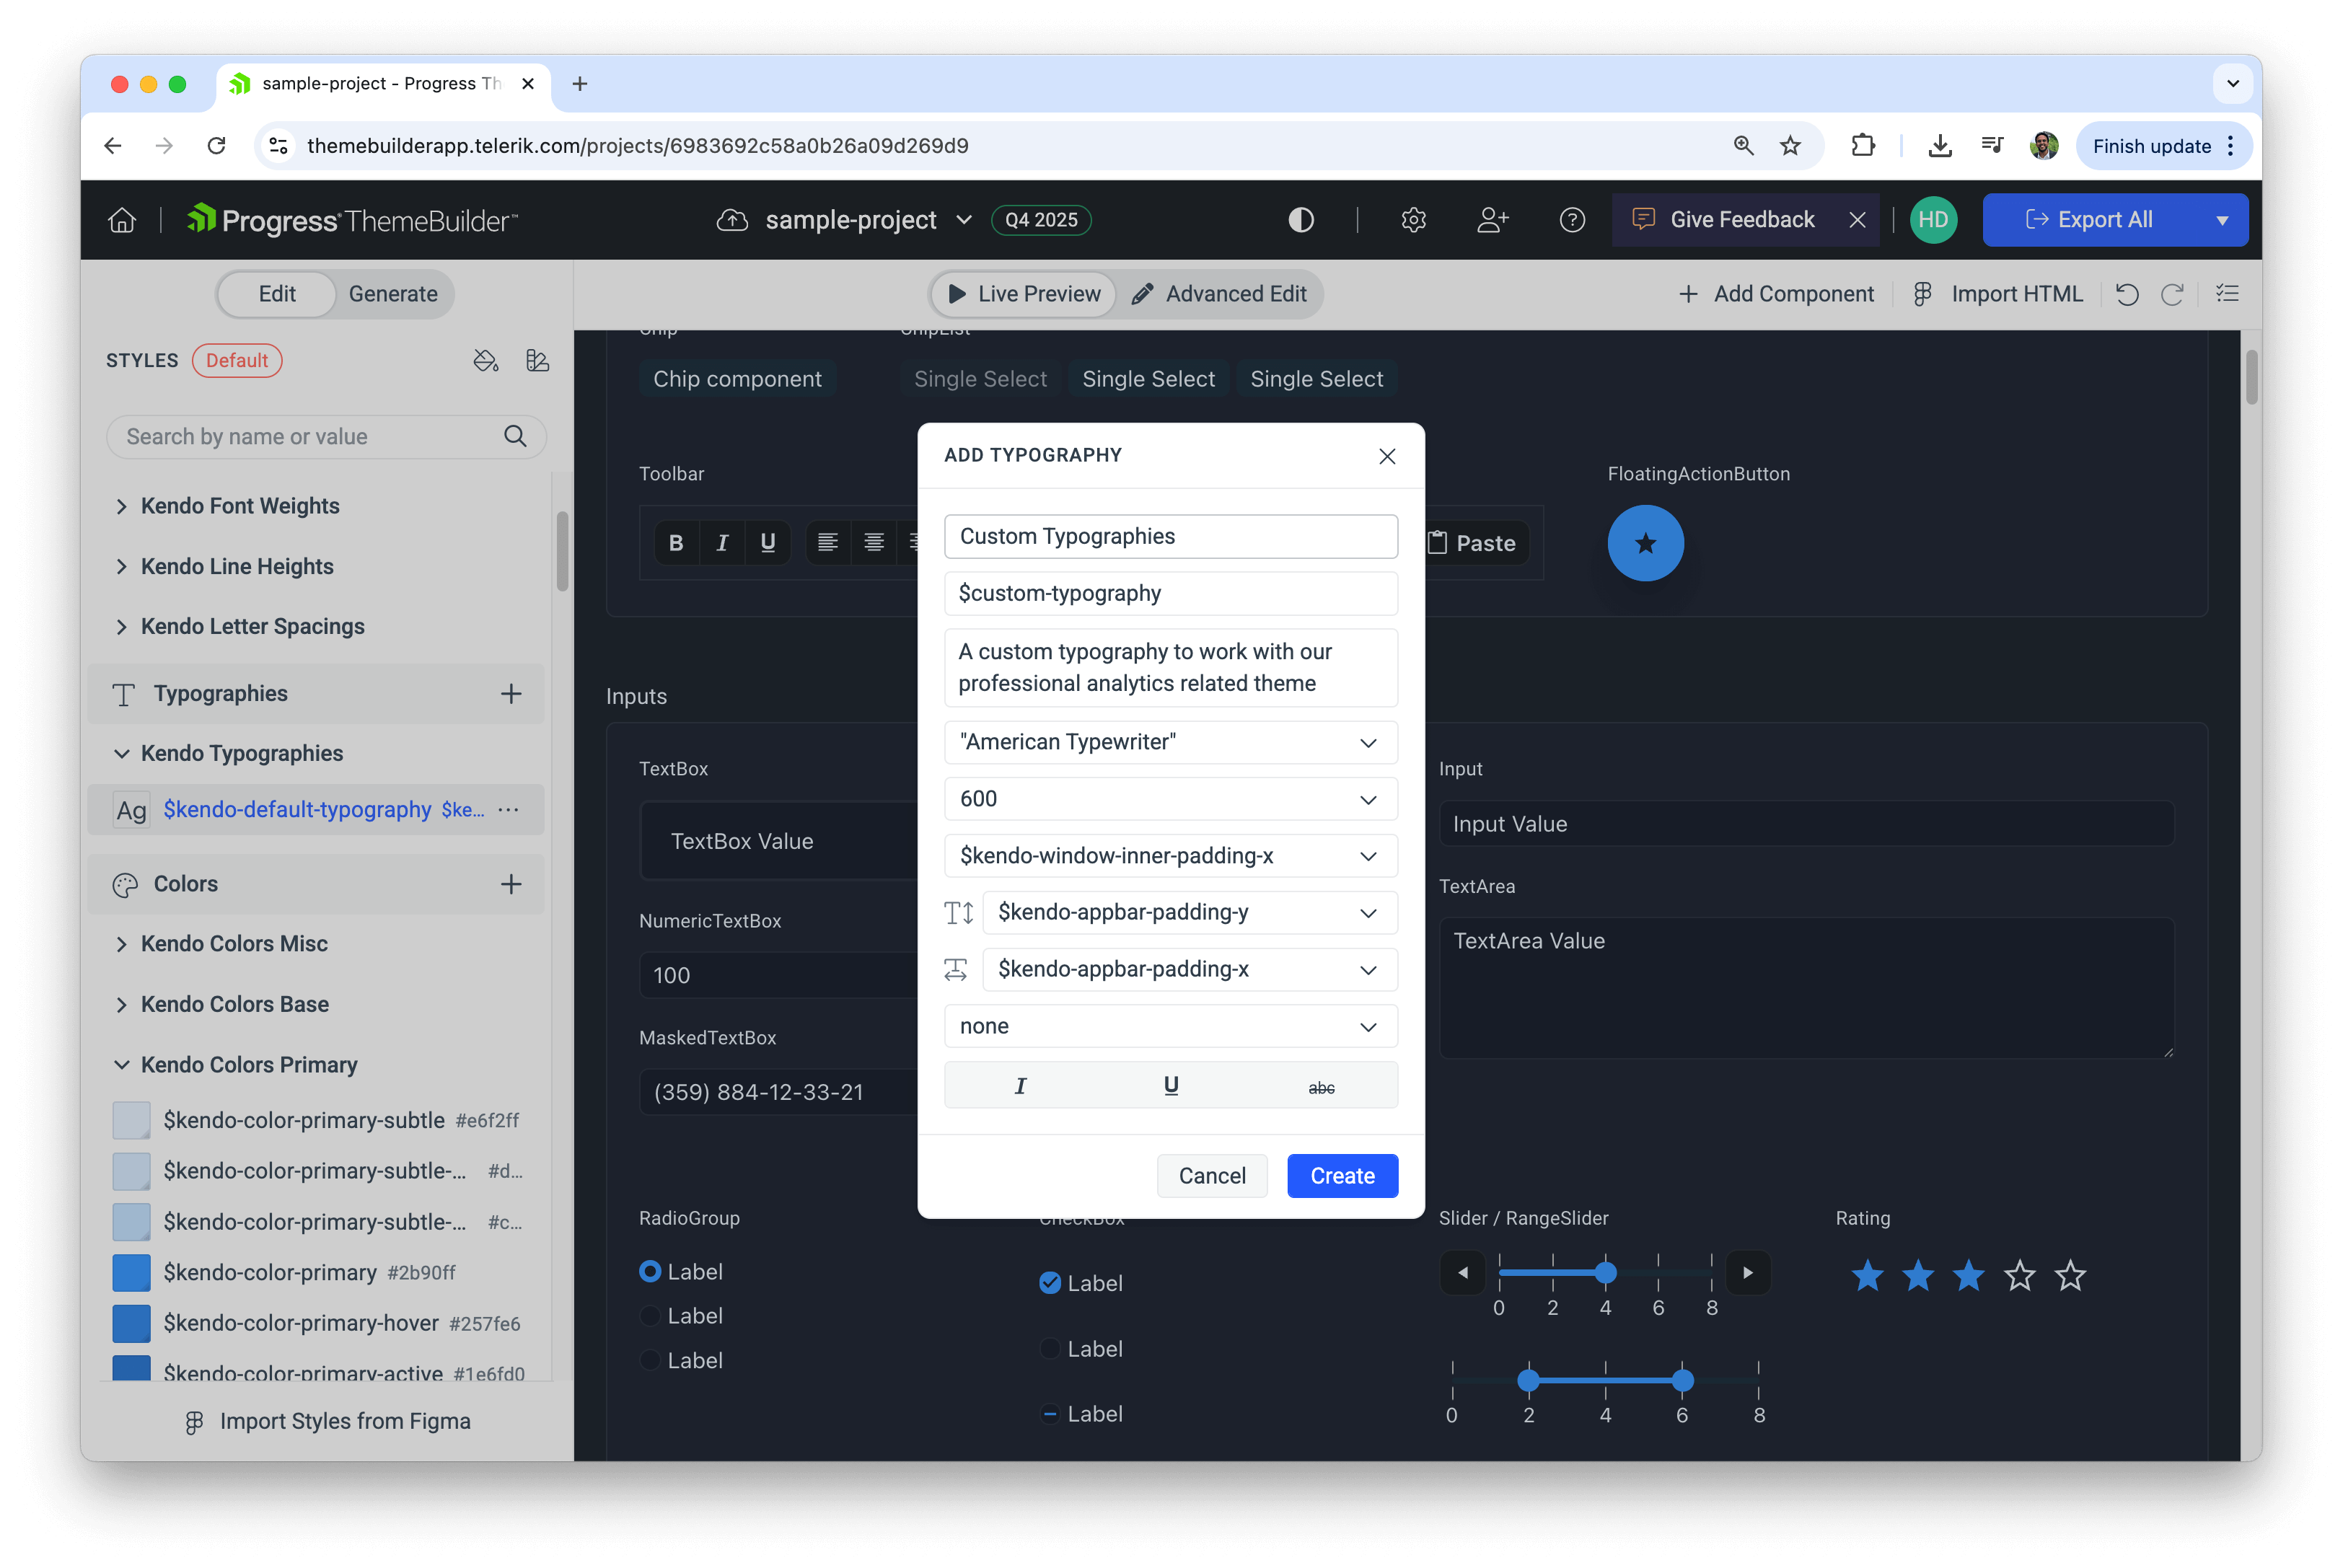2343x1568 pixels.
Task: Open project settings gear icon
Action: pos(1412,220)
